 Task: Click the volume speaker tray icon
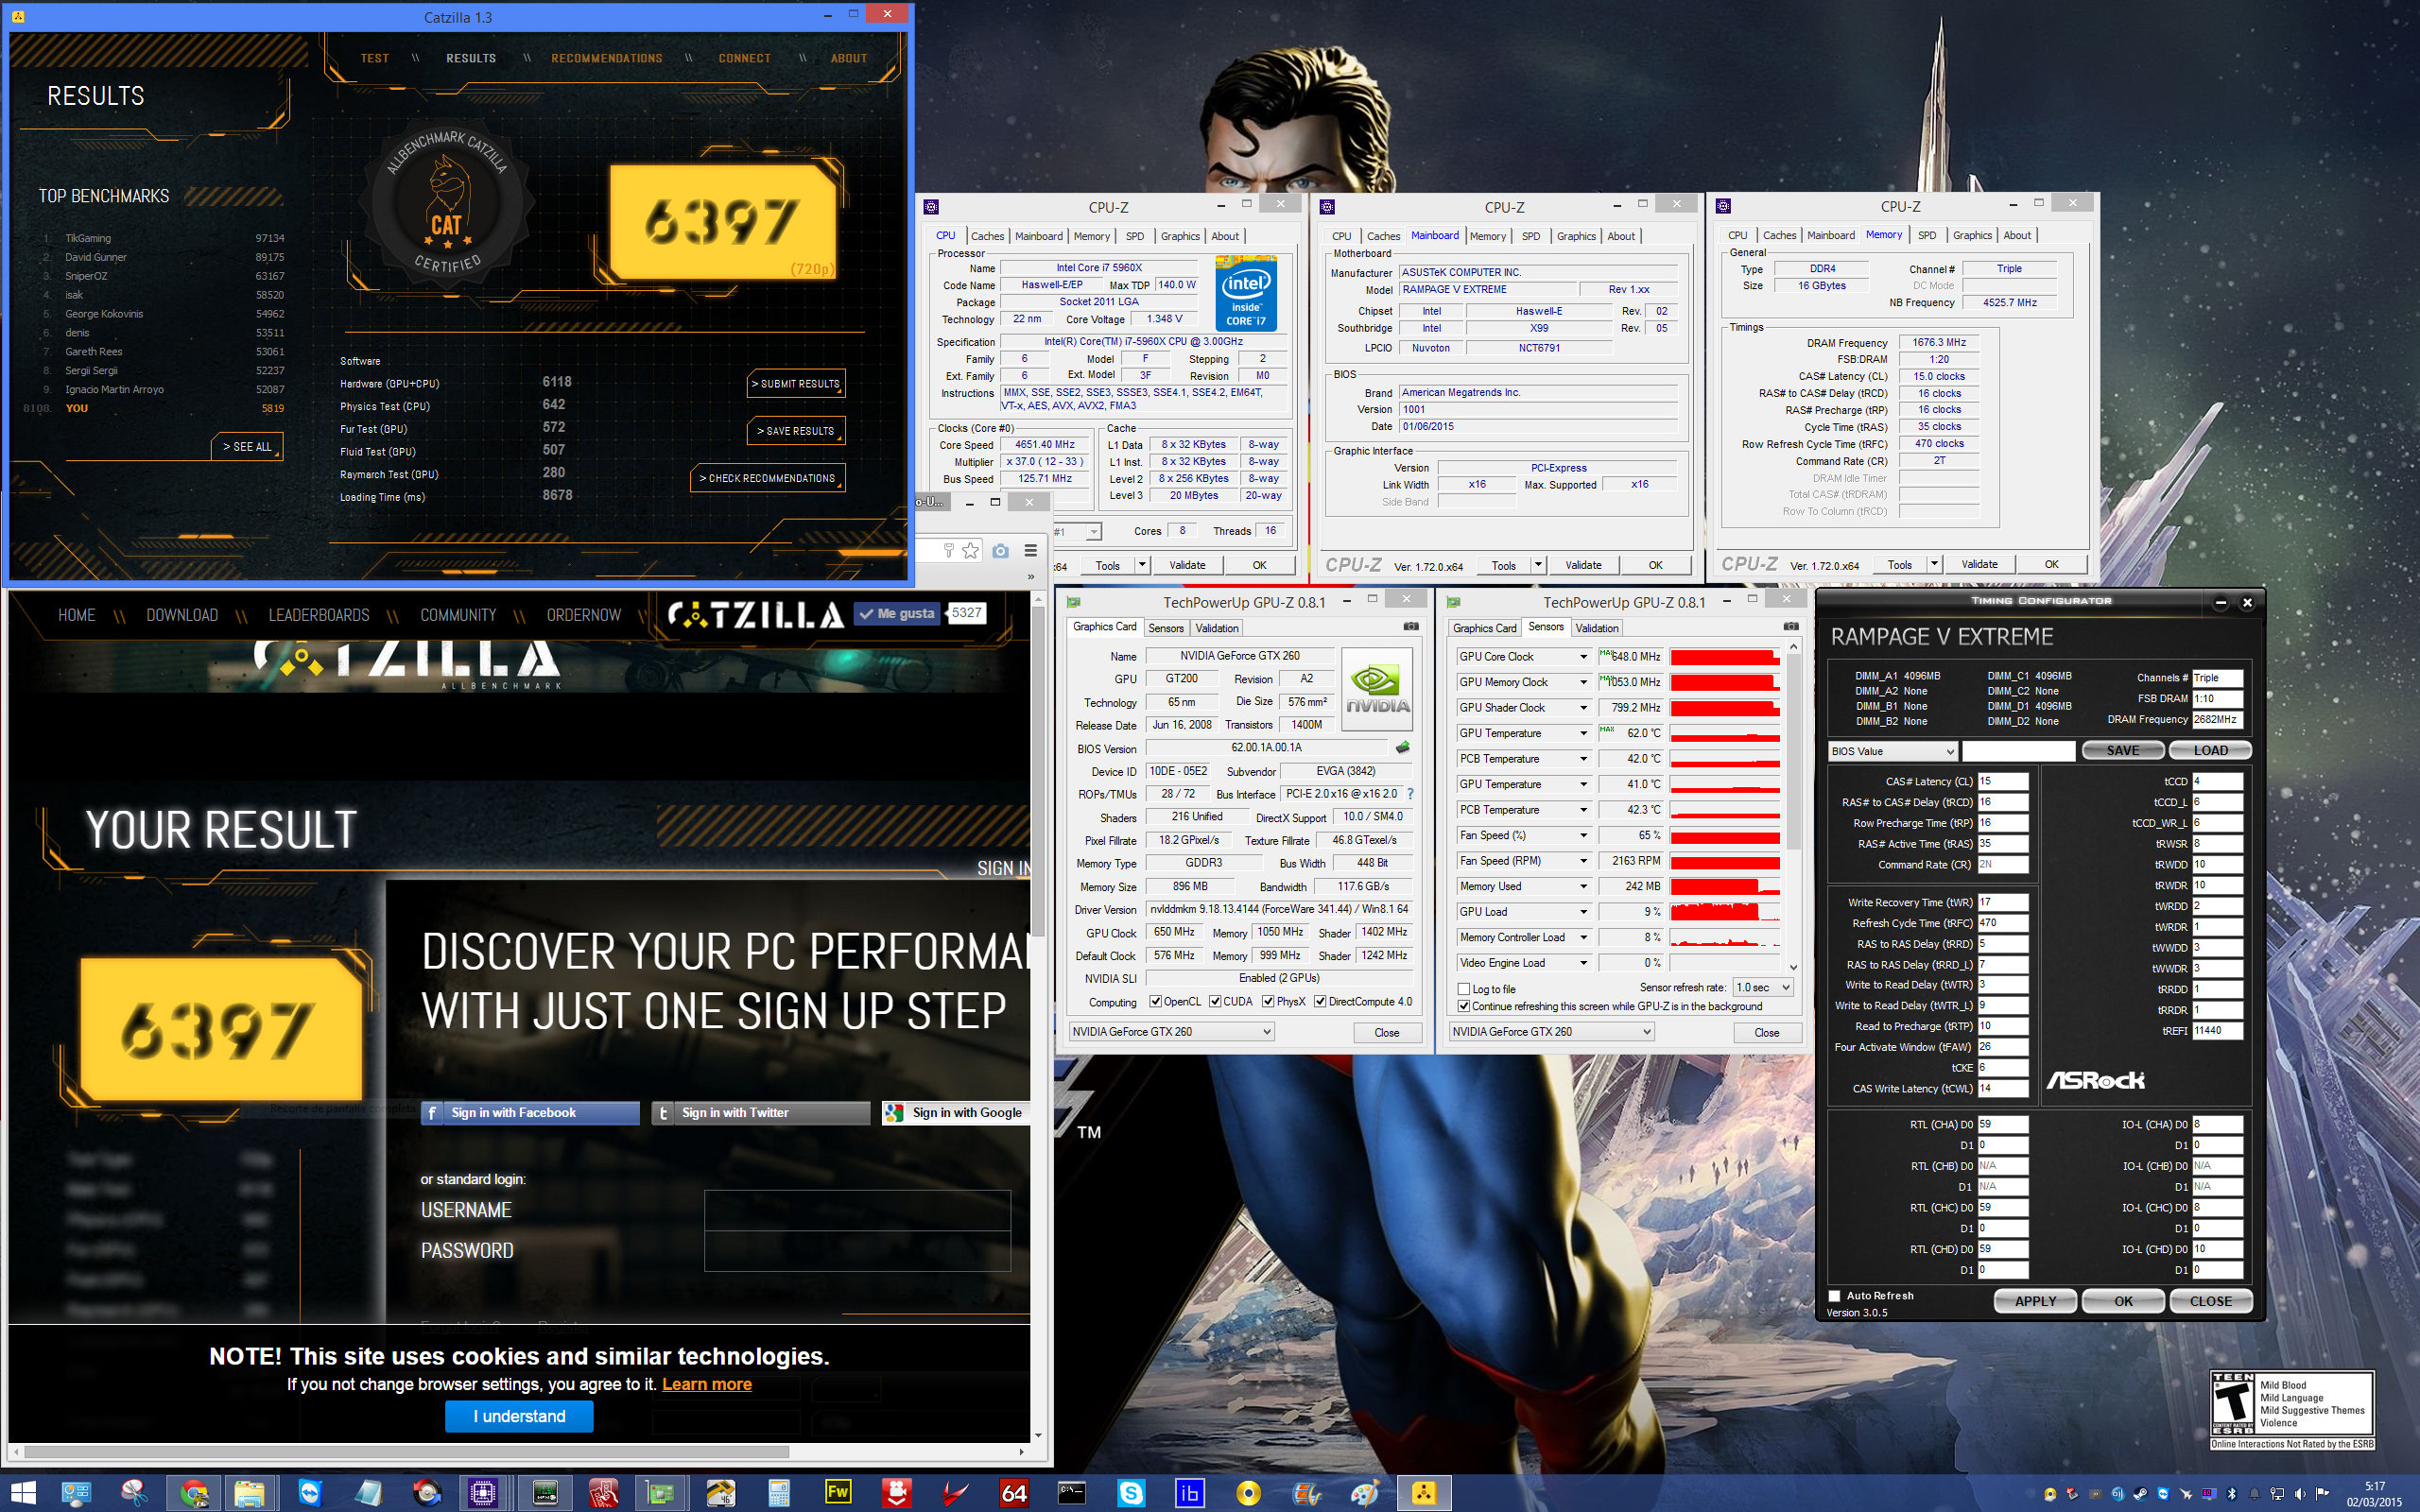tap(2300, 1494)
